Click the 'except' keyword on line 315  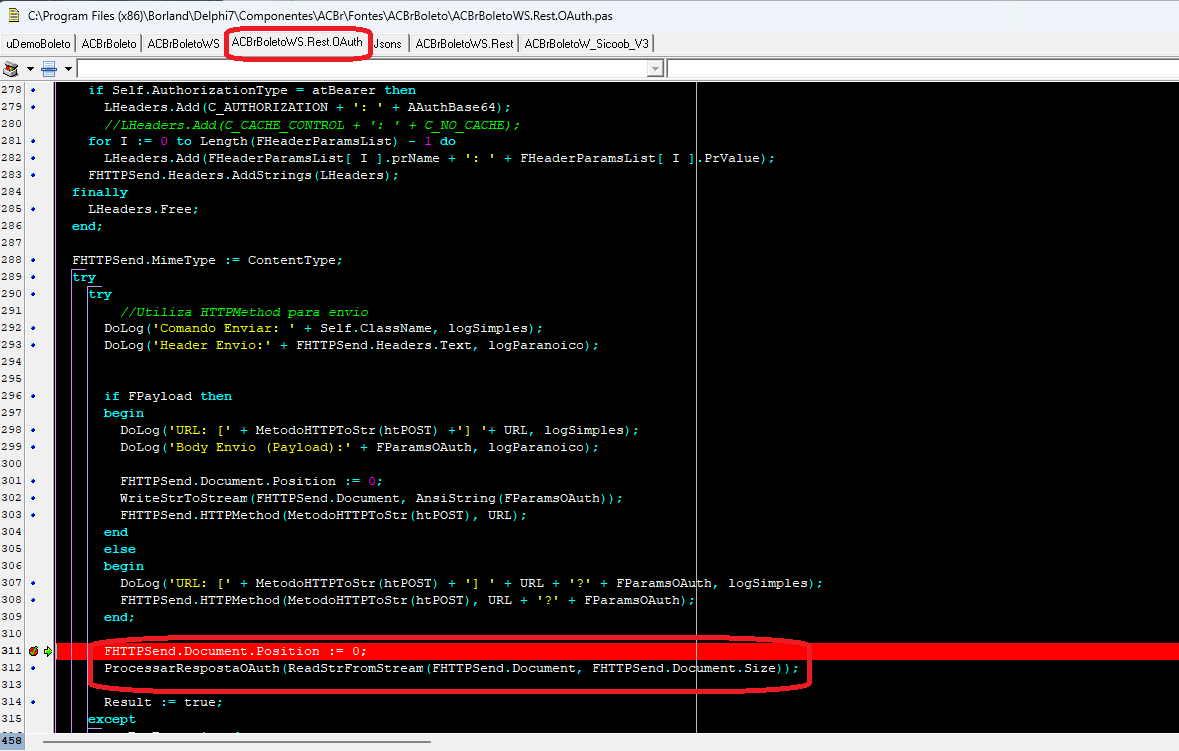click(x=111, y=719)
